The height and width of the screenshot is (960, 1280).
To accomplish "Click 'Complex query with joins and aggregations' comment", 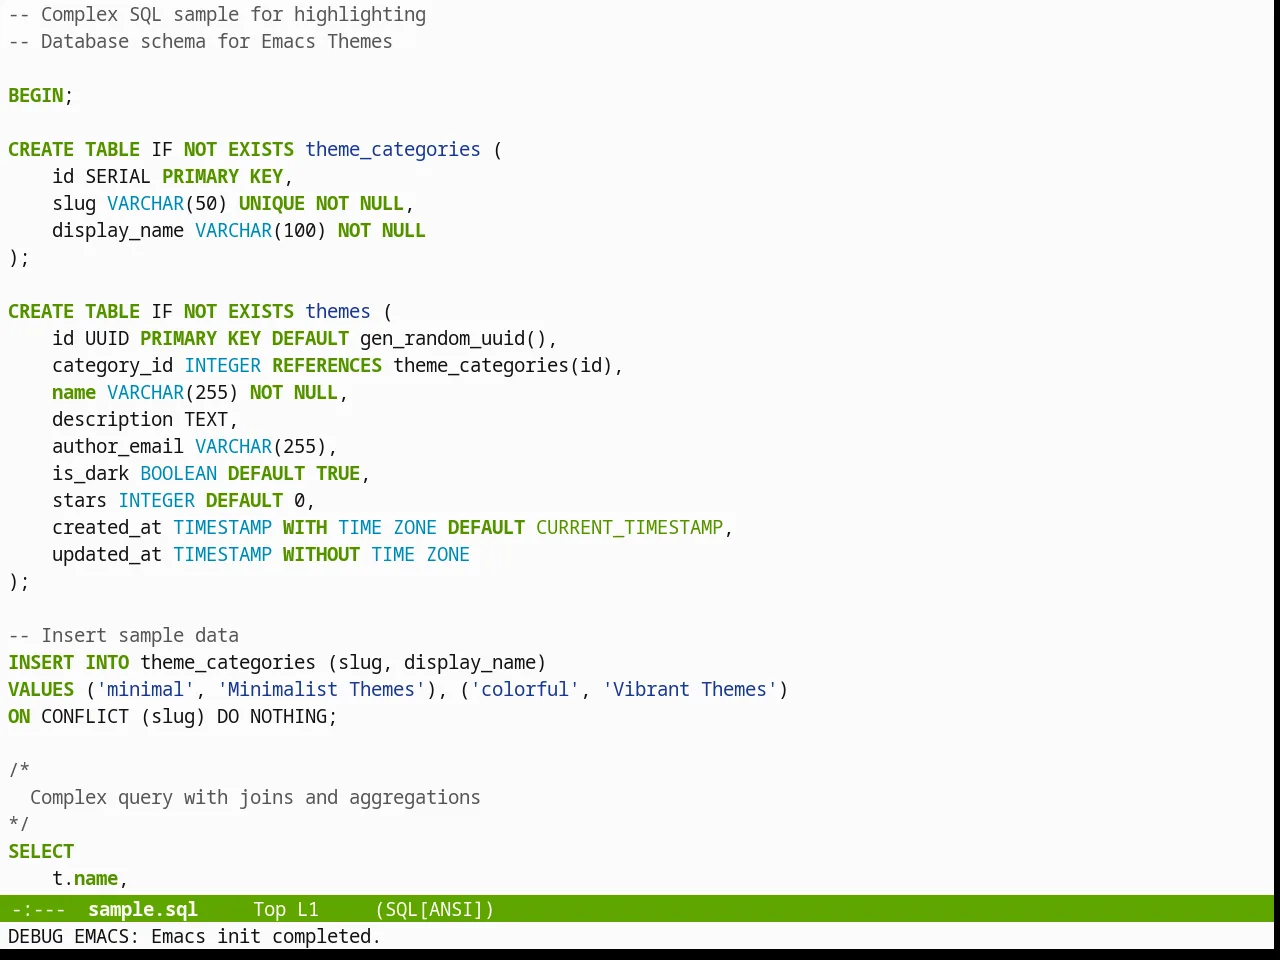I will coord(255,797).
